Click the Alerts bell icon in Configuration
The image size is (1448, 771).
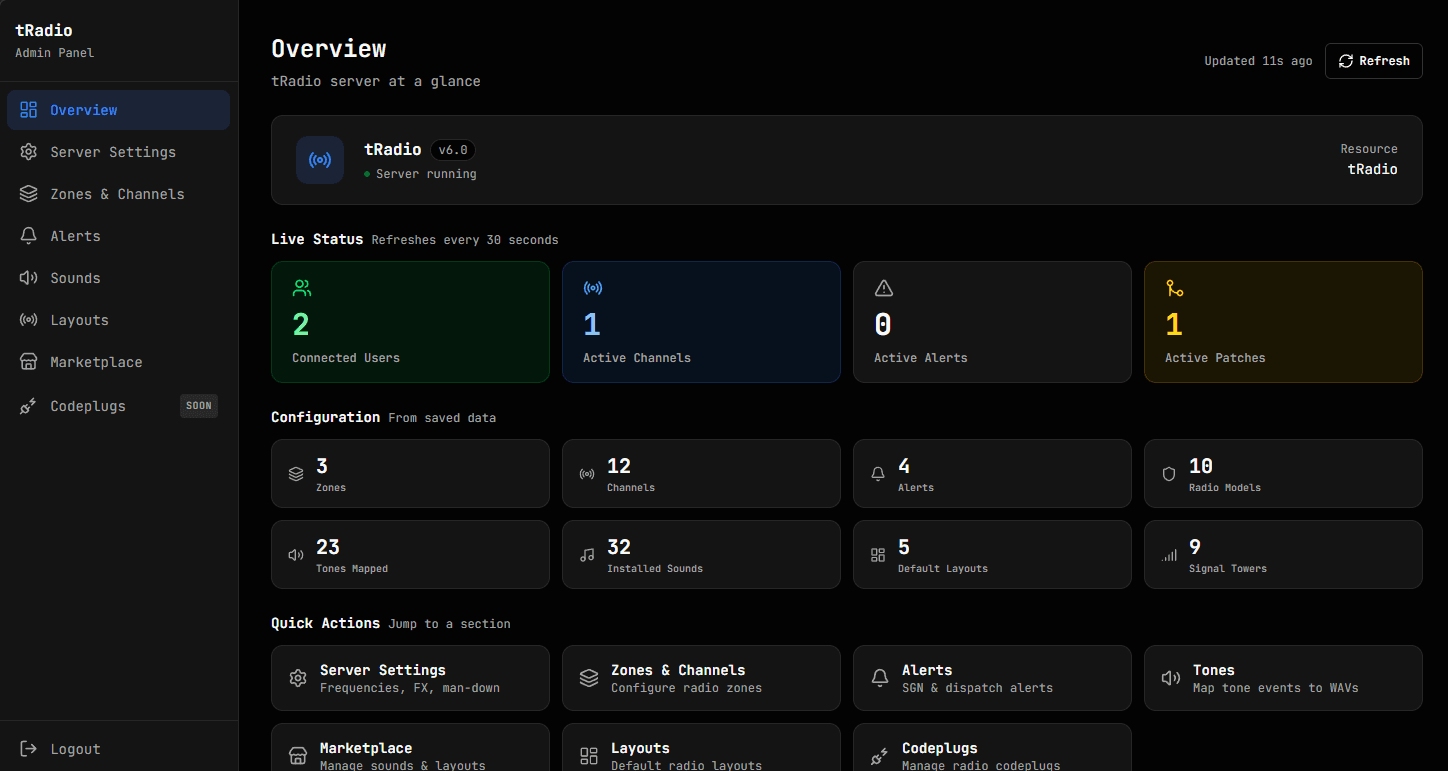point(878,474)
